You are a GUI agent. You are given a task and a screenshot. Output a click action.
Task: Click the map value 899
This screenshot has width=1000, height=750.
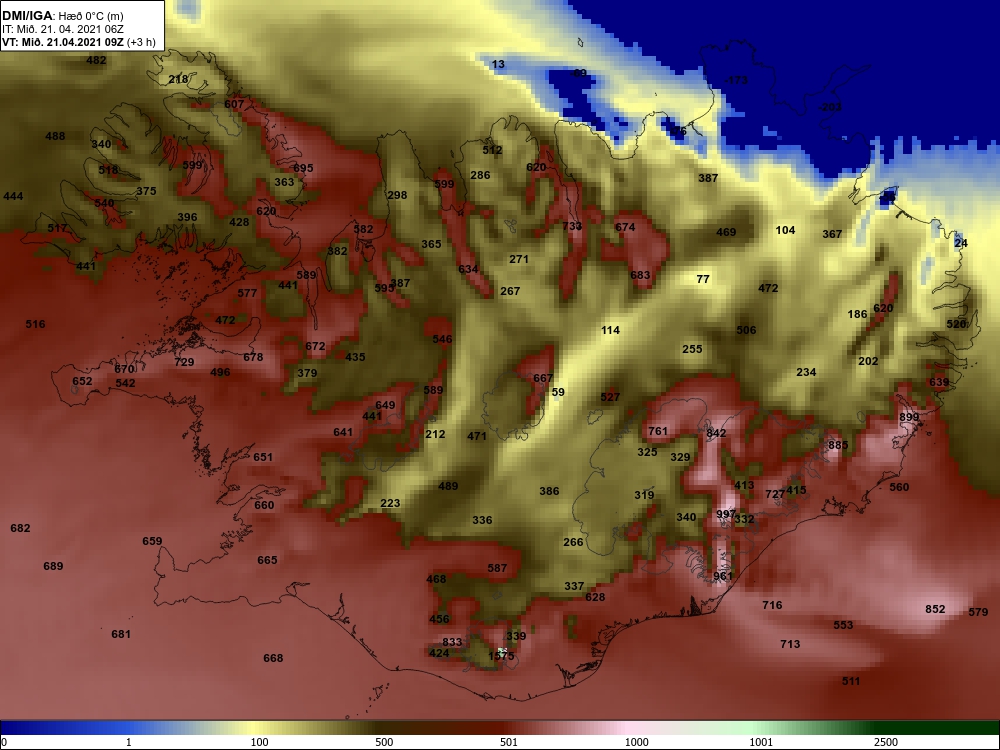909,417
